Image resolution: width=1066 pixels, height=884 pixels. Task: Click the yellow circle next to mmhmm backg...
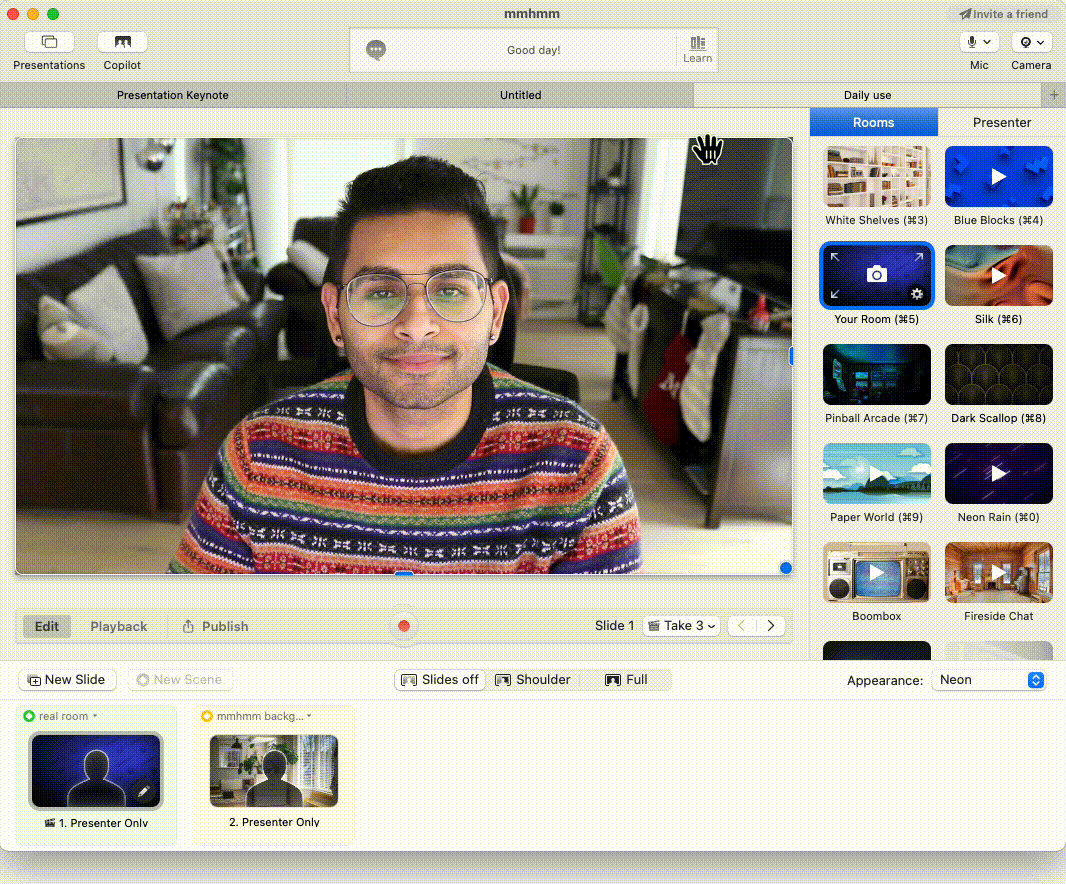[207, 716]
